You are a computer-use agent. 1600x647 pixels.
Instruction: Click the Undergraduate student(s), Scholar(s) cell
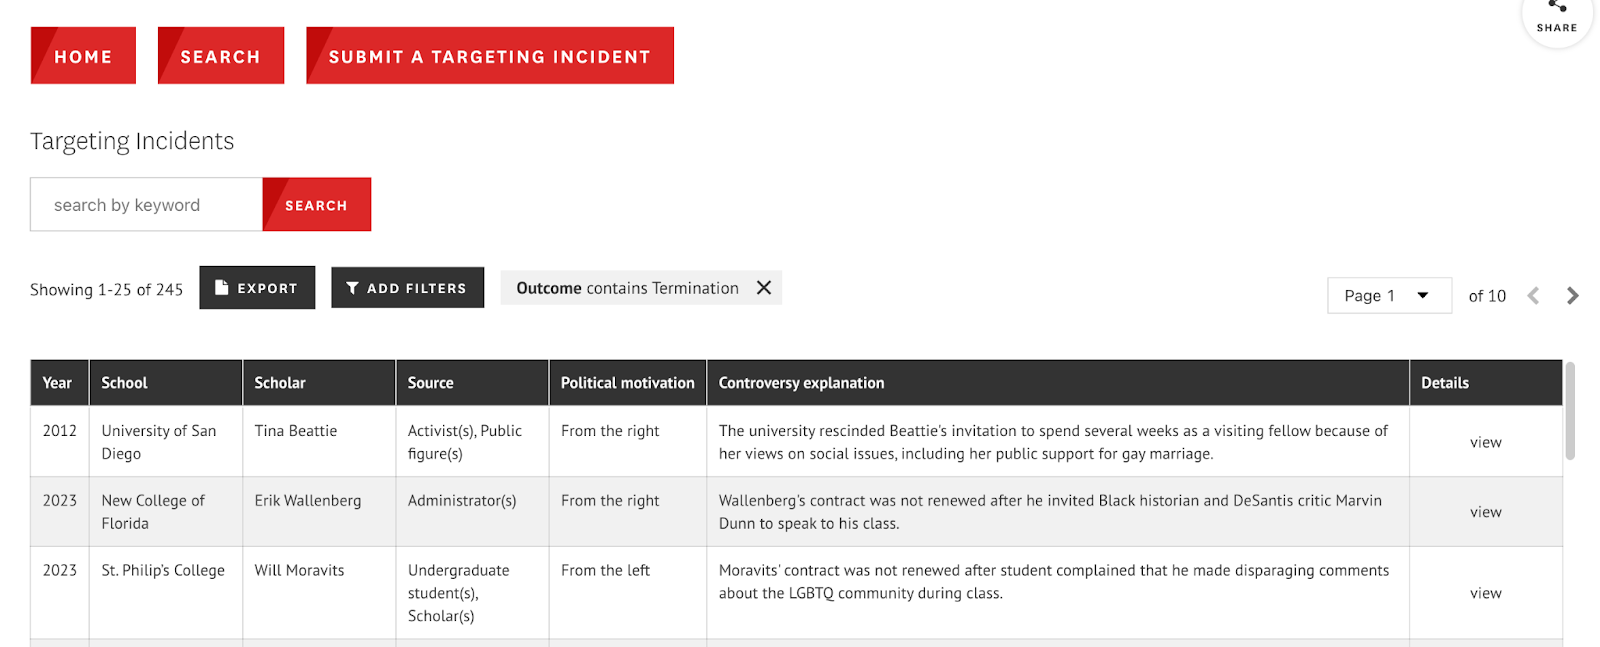pos(472,593)
